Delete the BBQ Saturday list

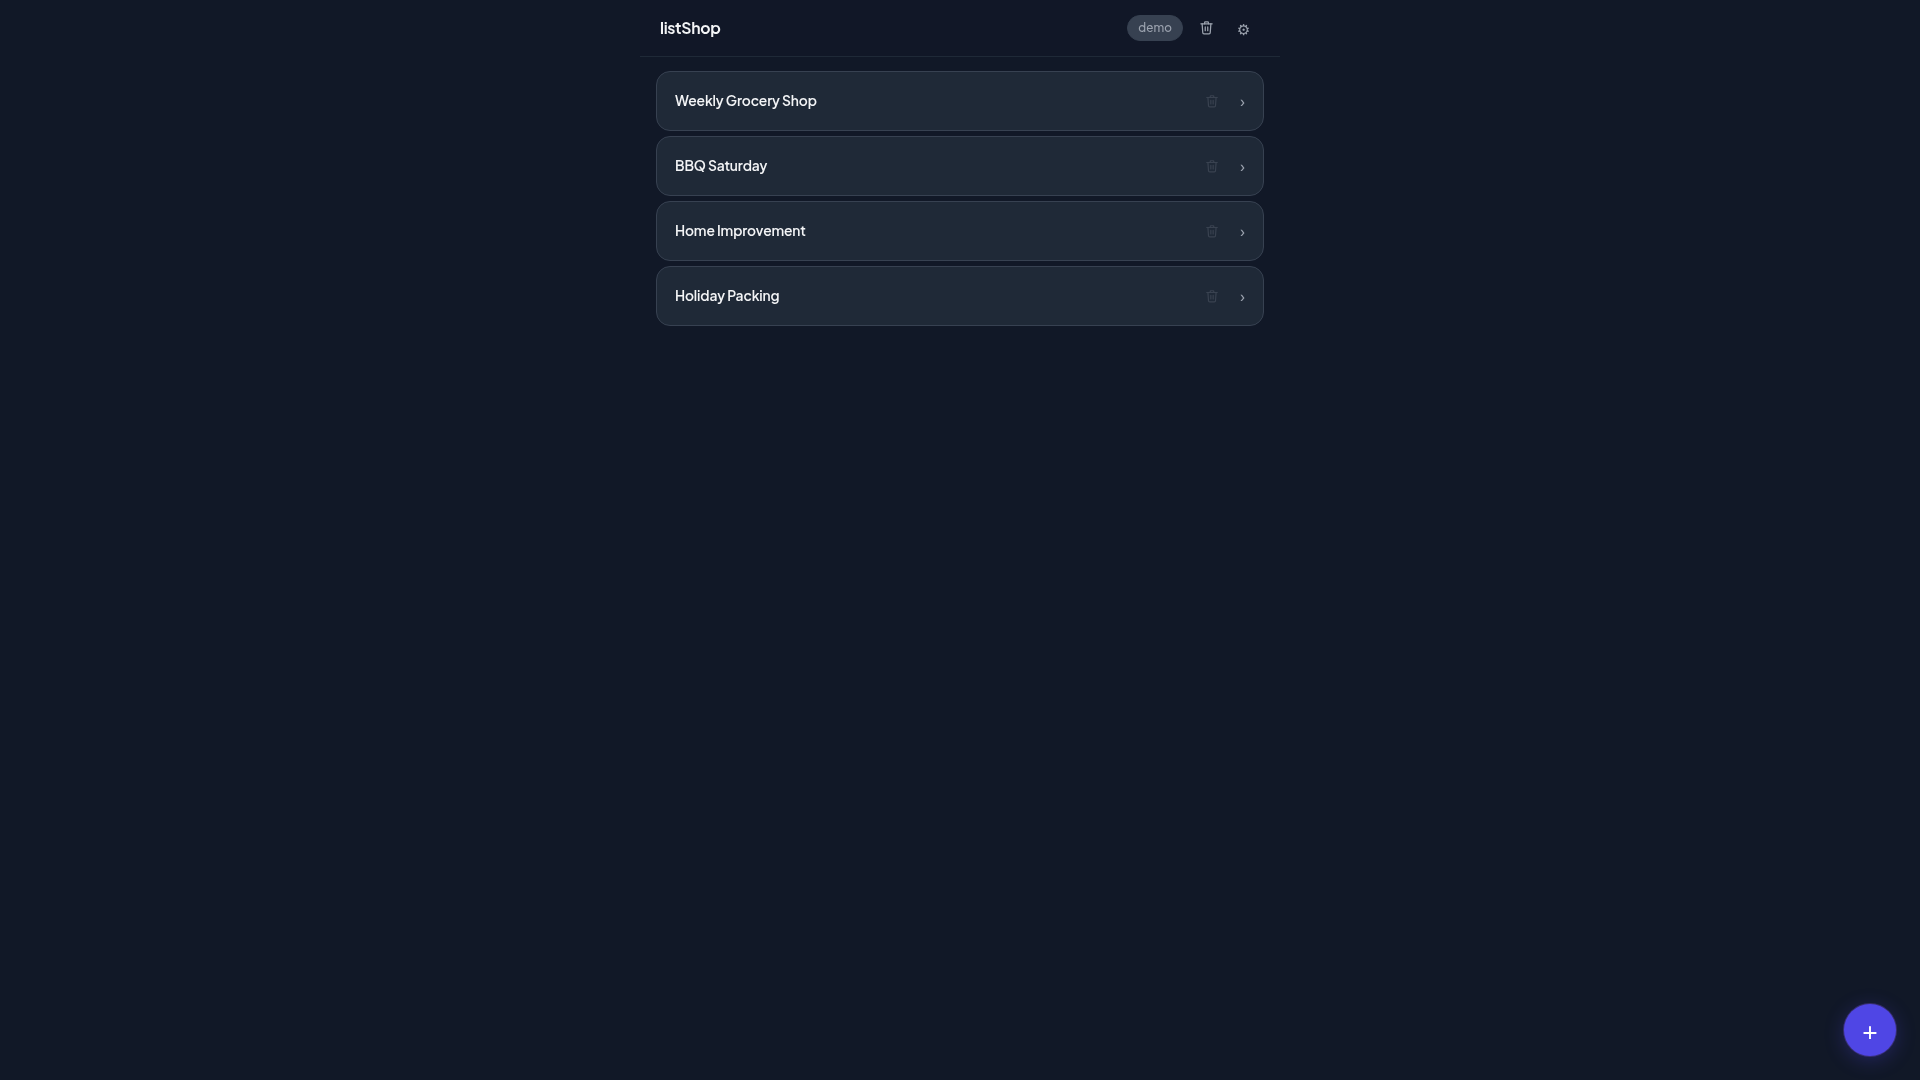pos(1211,166)
